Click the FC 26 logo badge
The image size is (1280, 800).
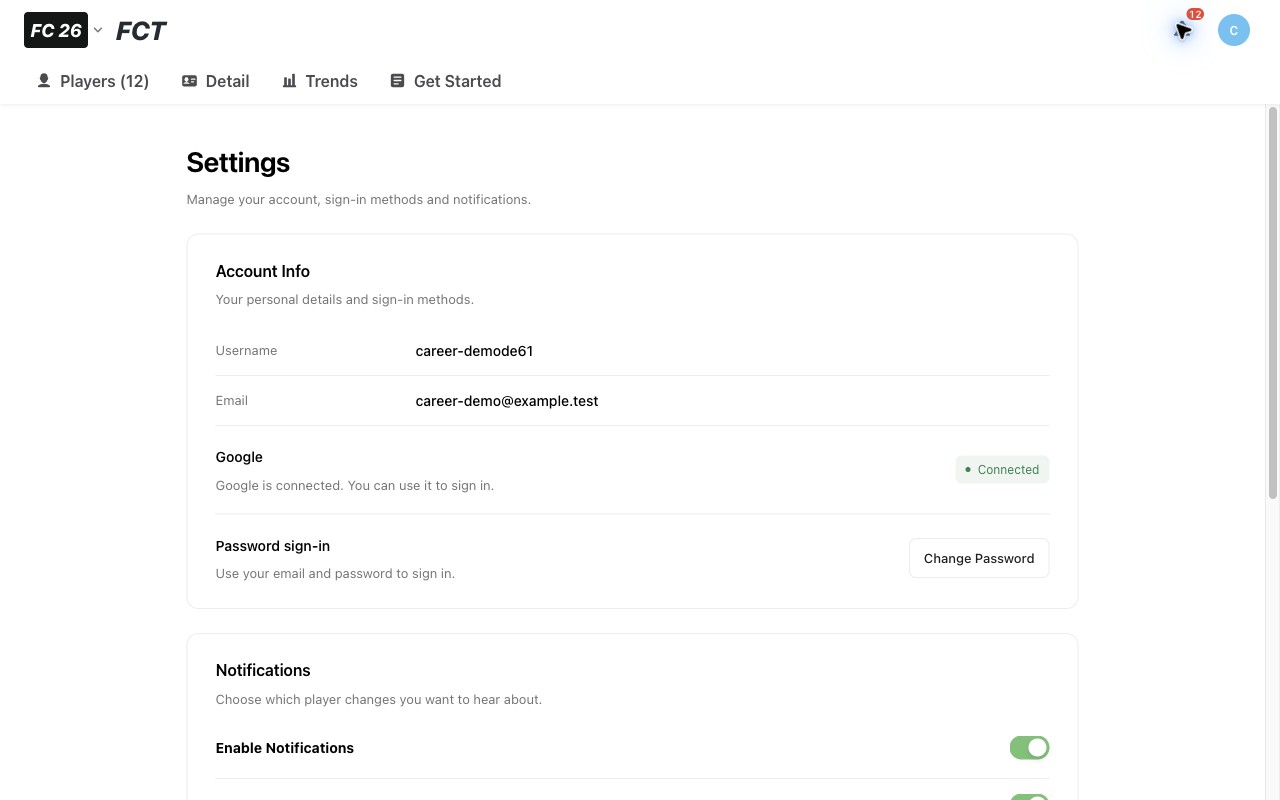pos(56,30)
